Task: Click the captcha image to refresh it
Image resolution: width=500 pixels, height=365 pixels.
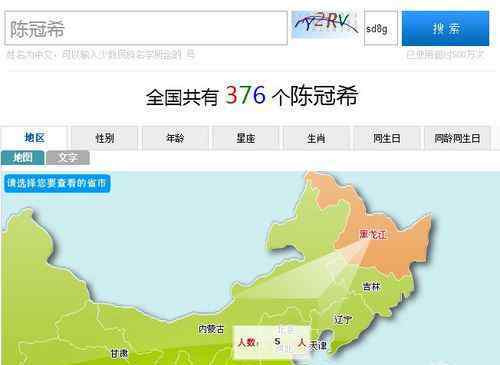Action: (x=325, y=25)
